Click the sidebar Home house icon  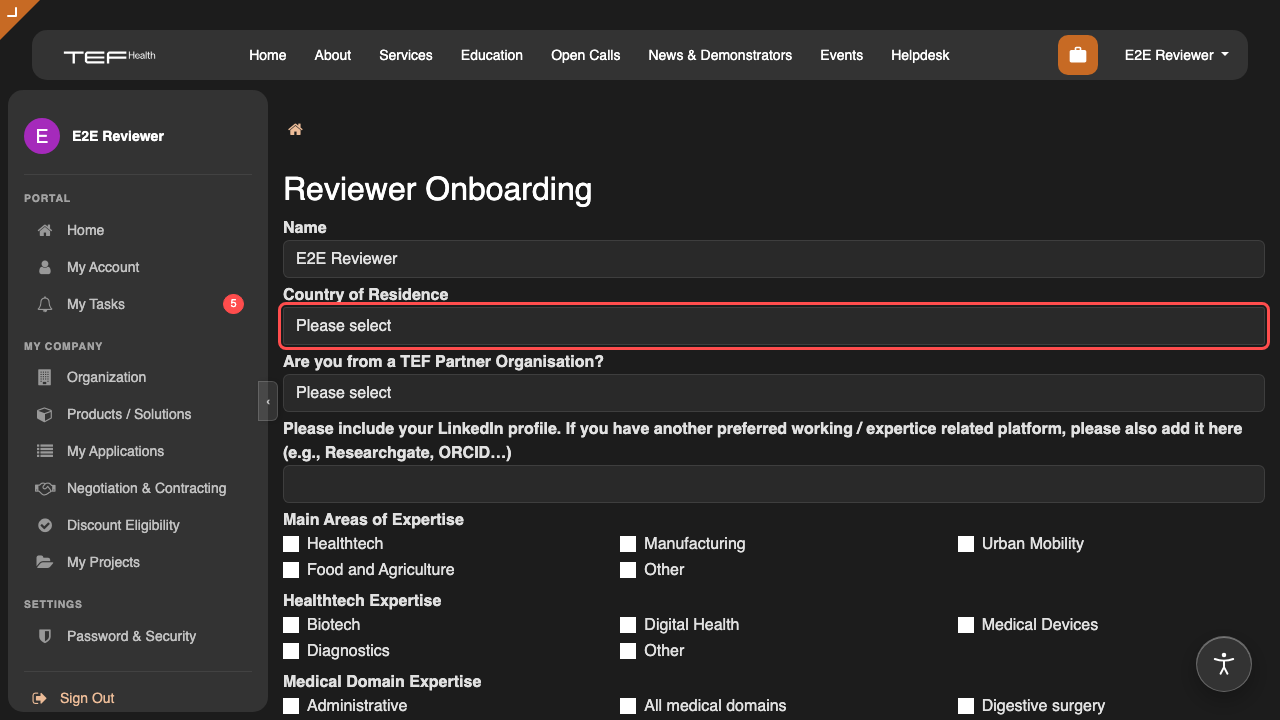click(44, 230)
